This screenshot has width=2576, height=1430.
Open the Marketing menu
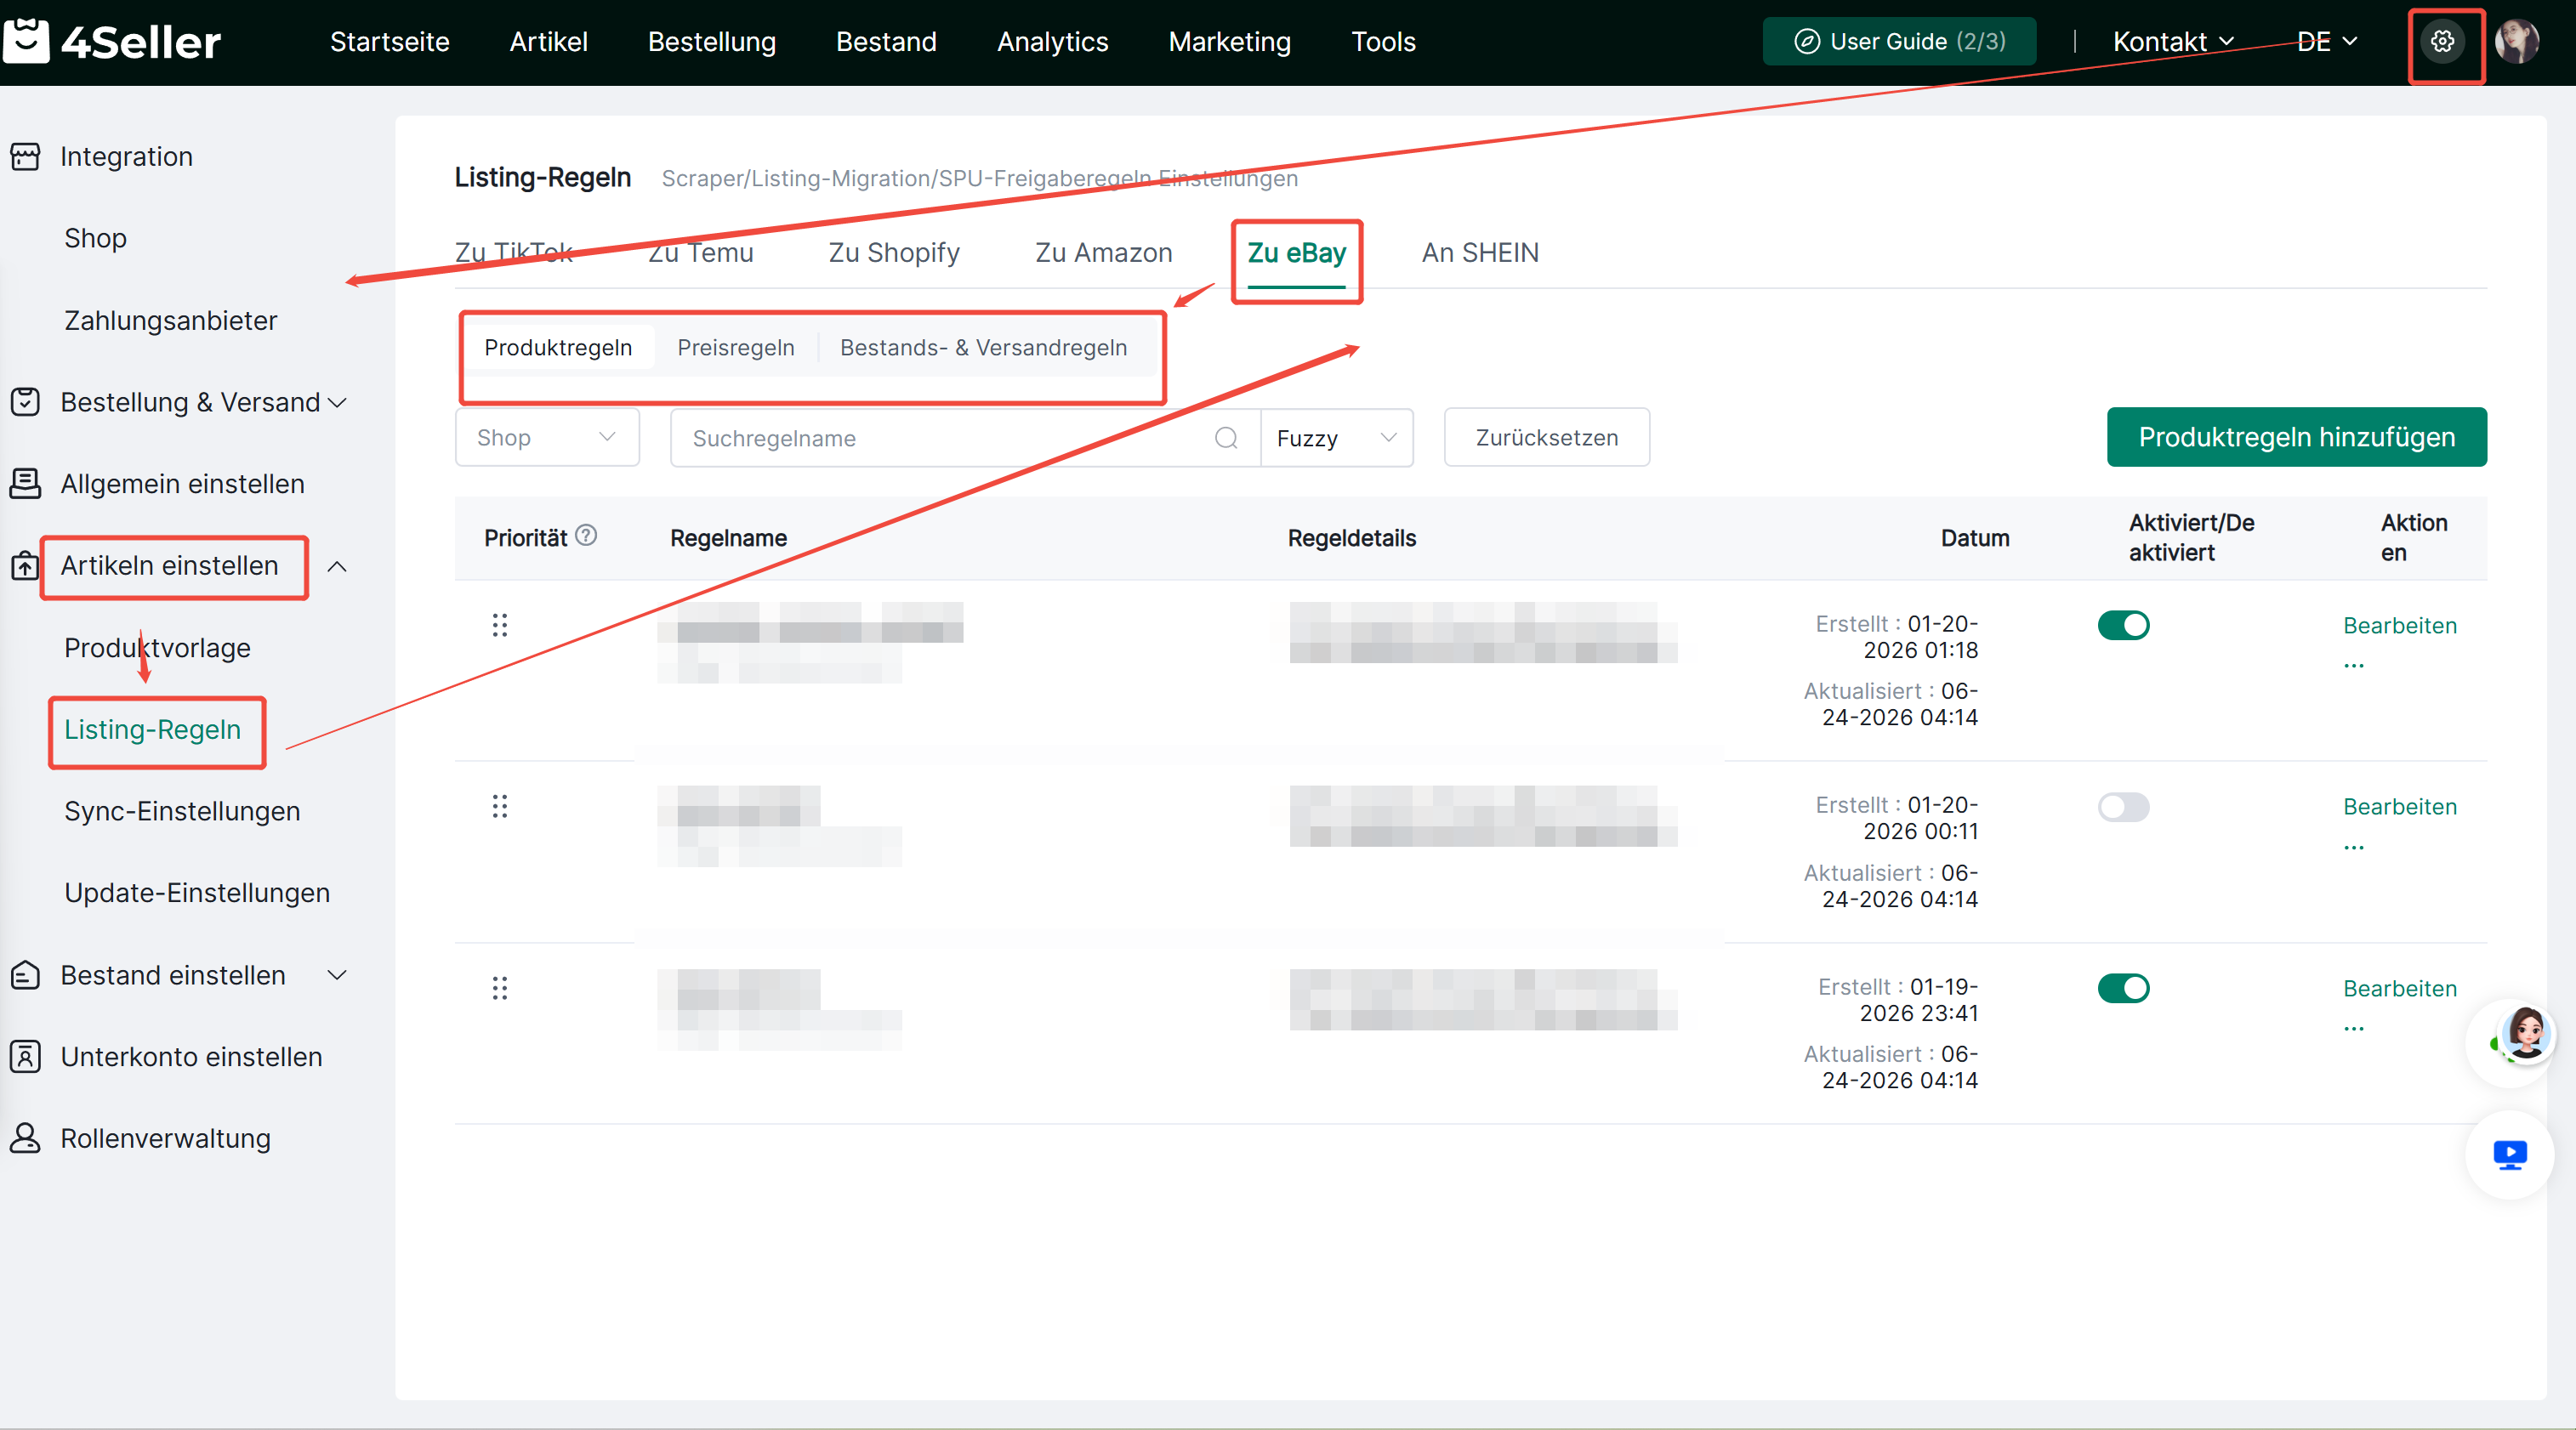[x=1229, y=41]
